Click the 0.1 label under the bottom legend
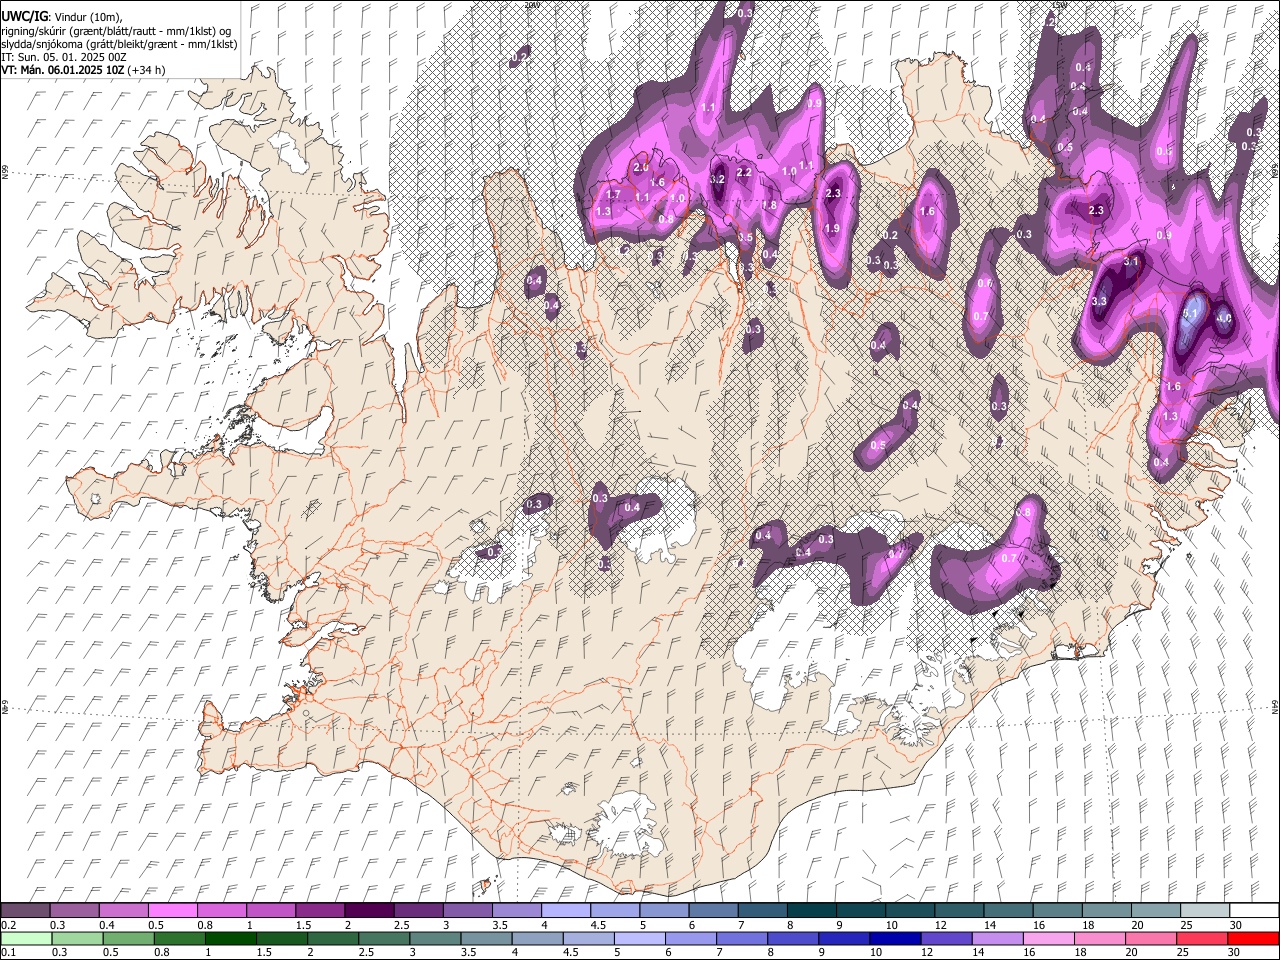The width and height of the screenshot is (1280, 960). click(x=9, y=953)
